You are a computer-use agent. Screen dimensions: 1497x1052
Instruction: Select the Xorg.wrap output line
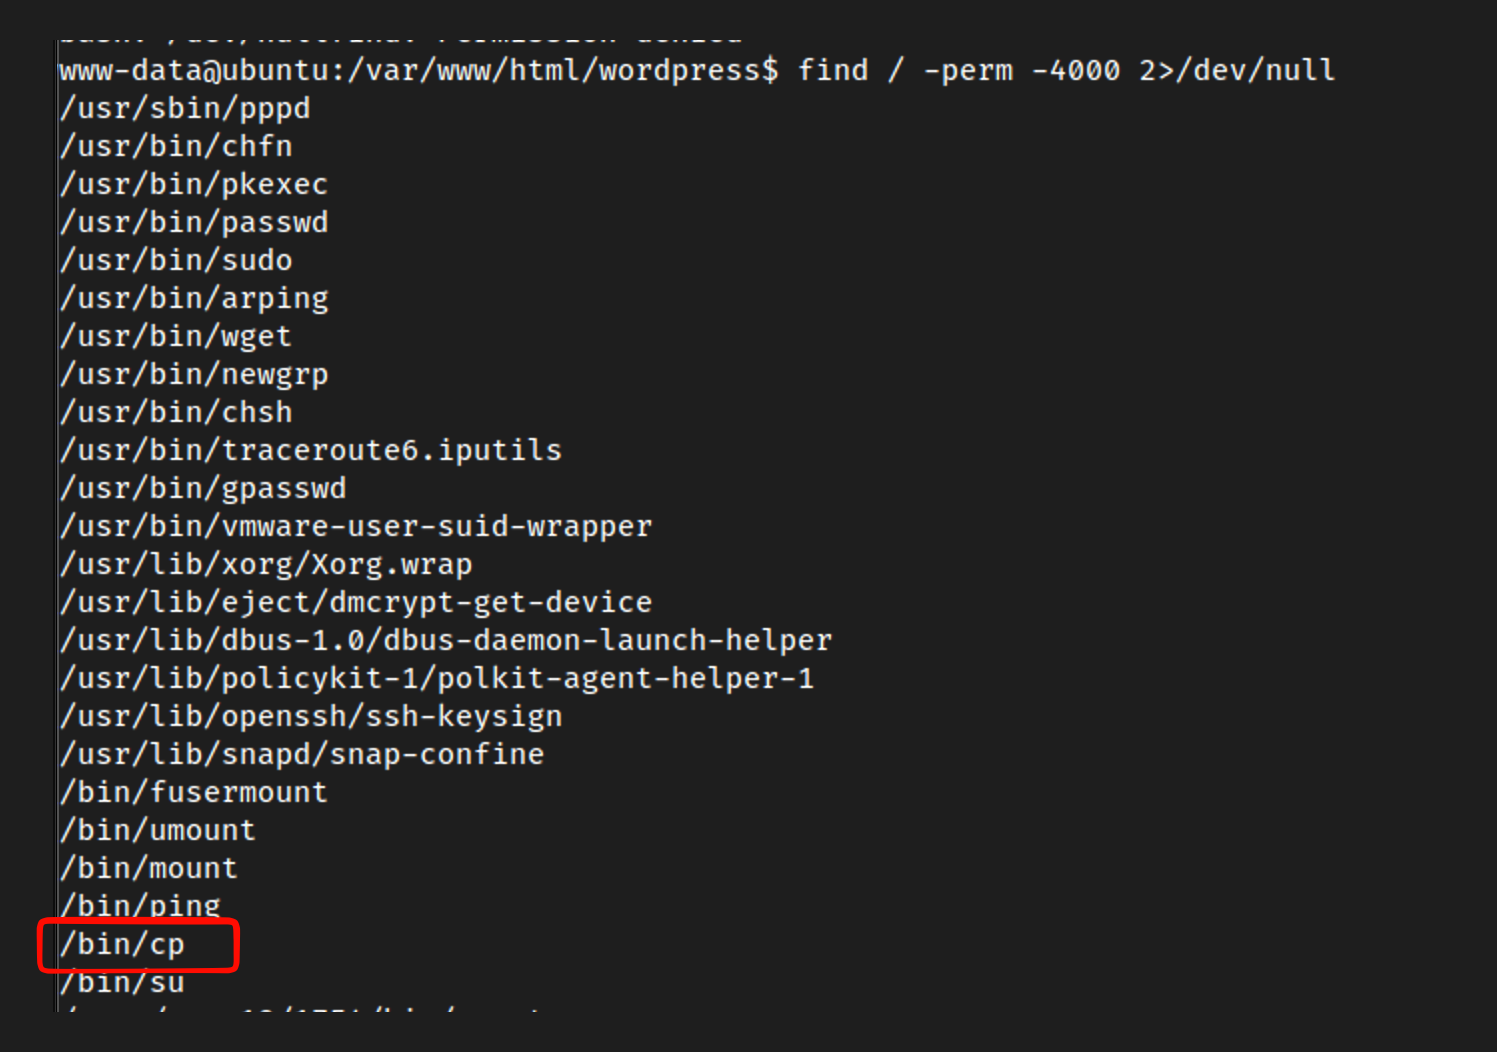coord(266,564)
